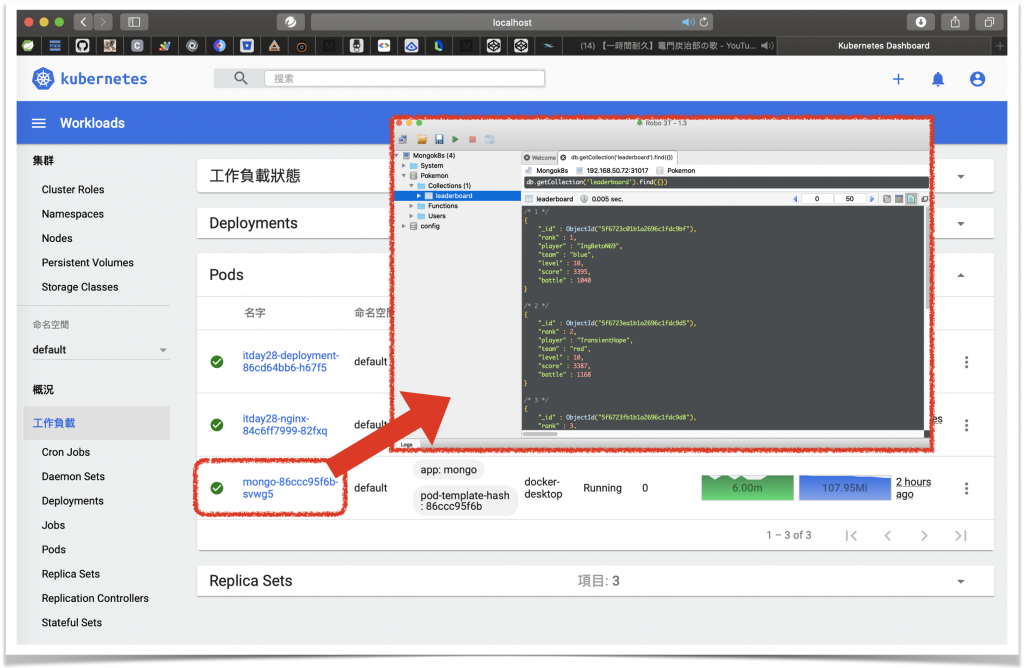Expand the System folder in Robo 3T tree
Image resolution: width=1024 pixels, height=668 pixels.
click(x=404, y=166)
